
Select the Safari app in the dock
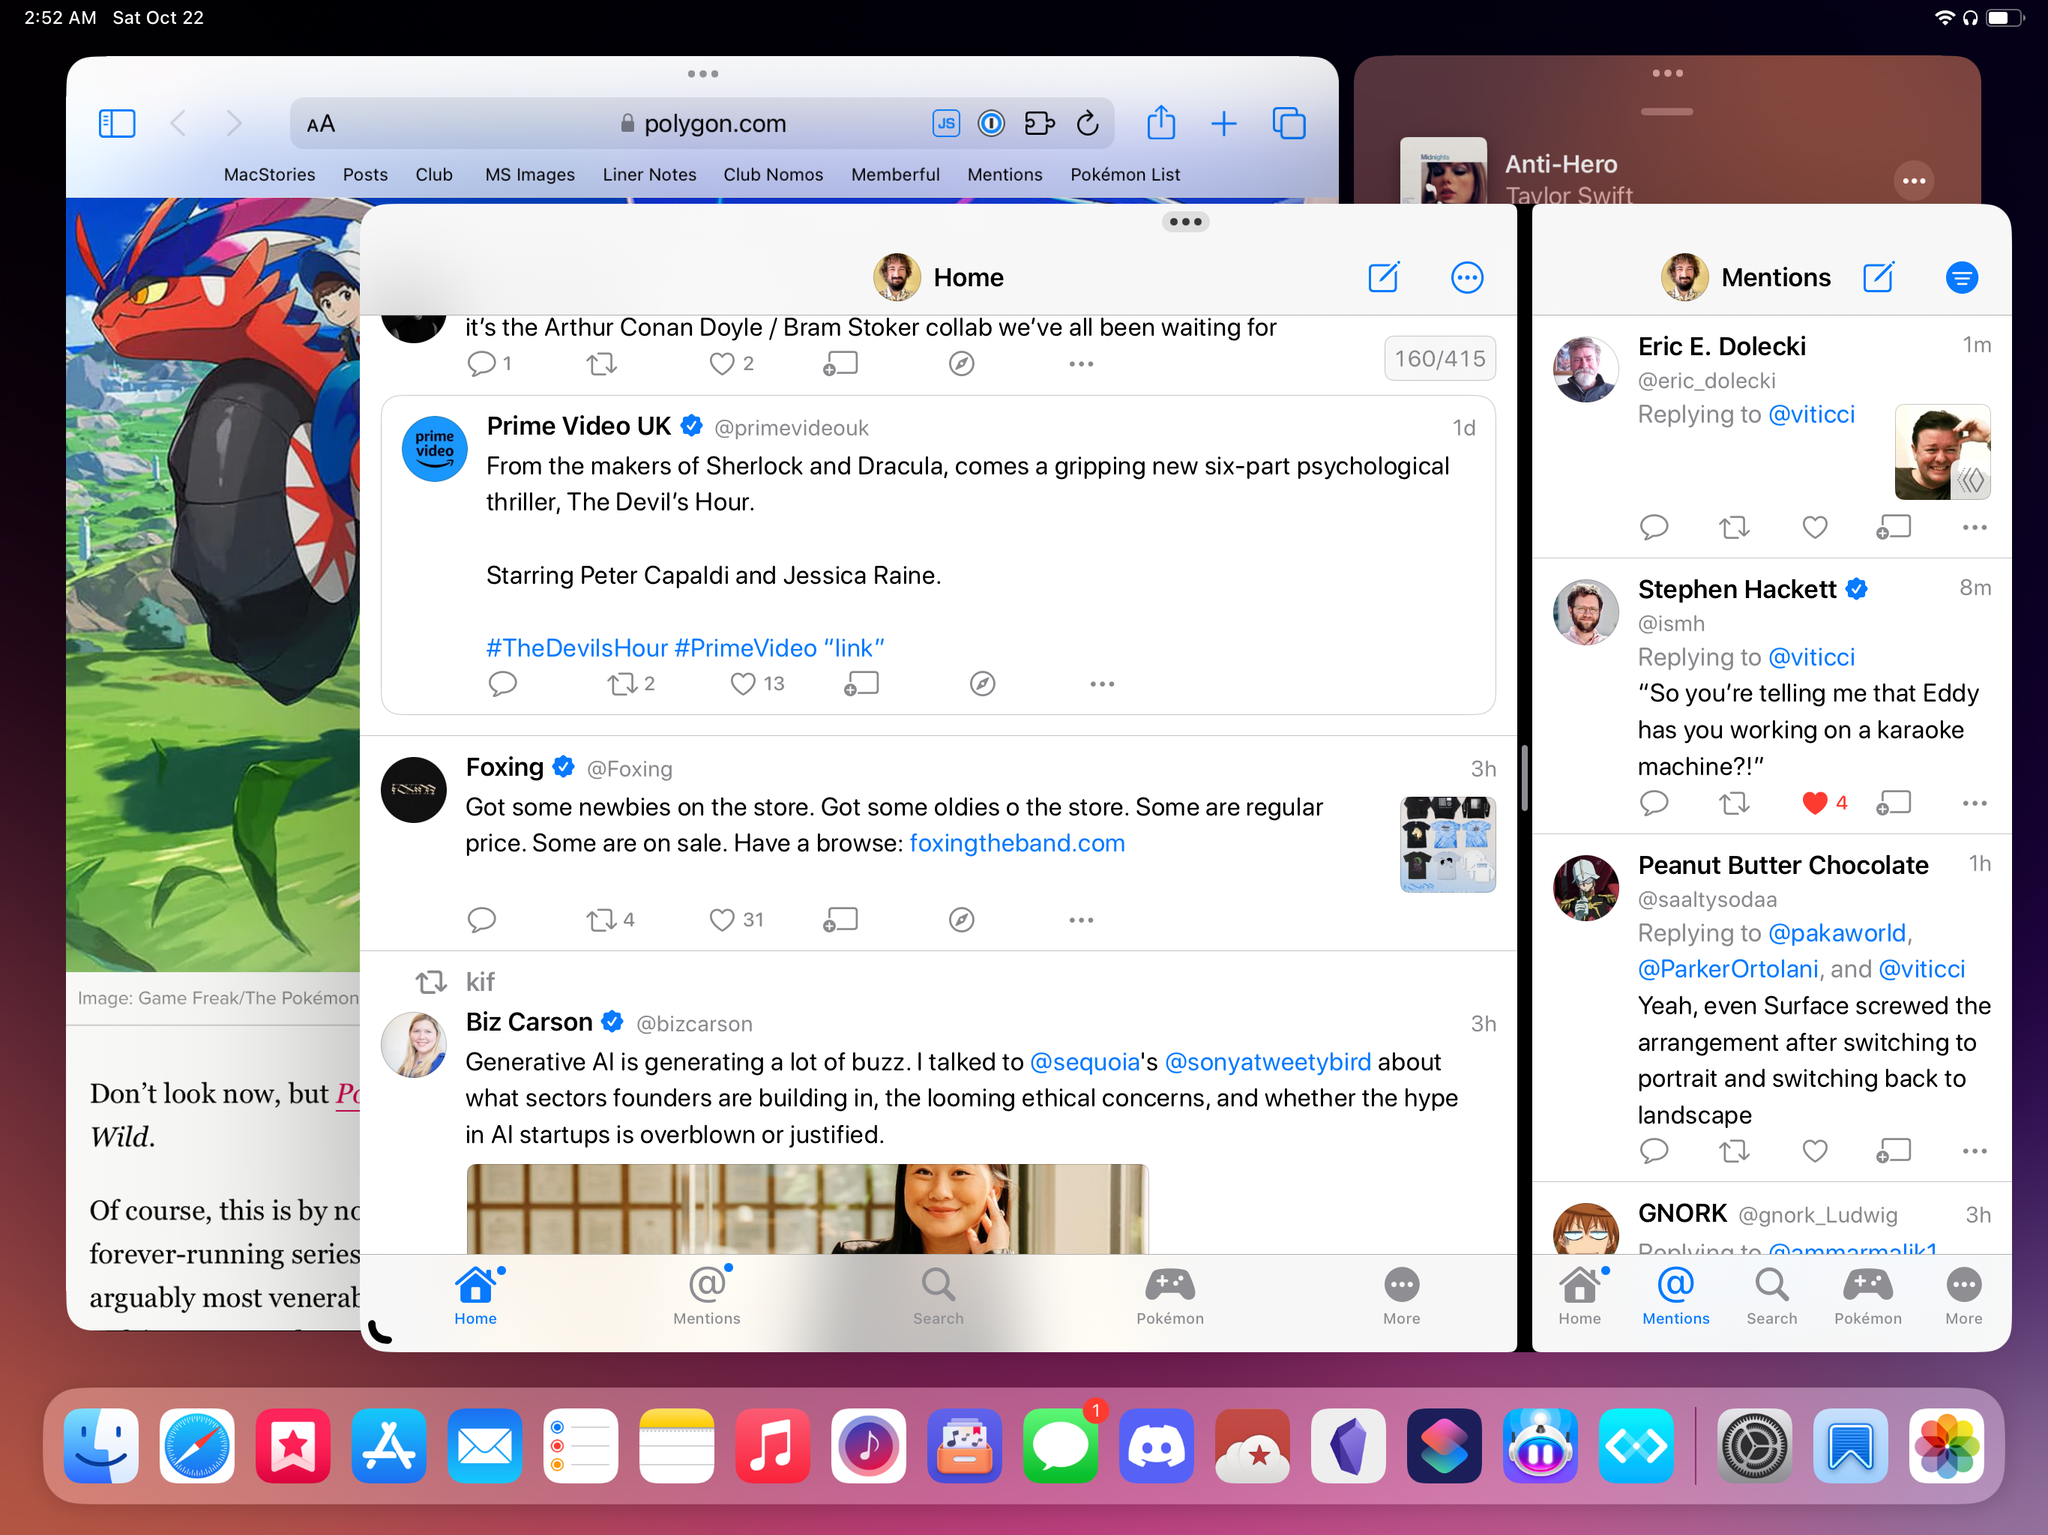195,1448
